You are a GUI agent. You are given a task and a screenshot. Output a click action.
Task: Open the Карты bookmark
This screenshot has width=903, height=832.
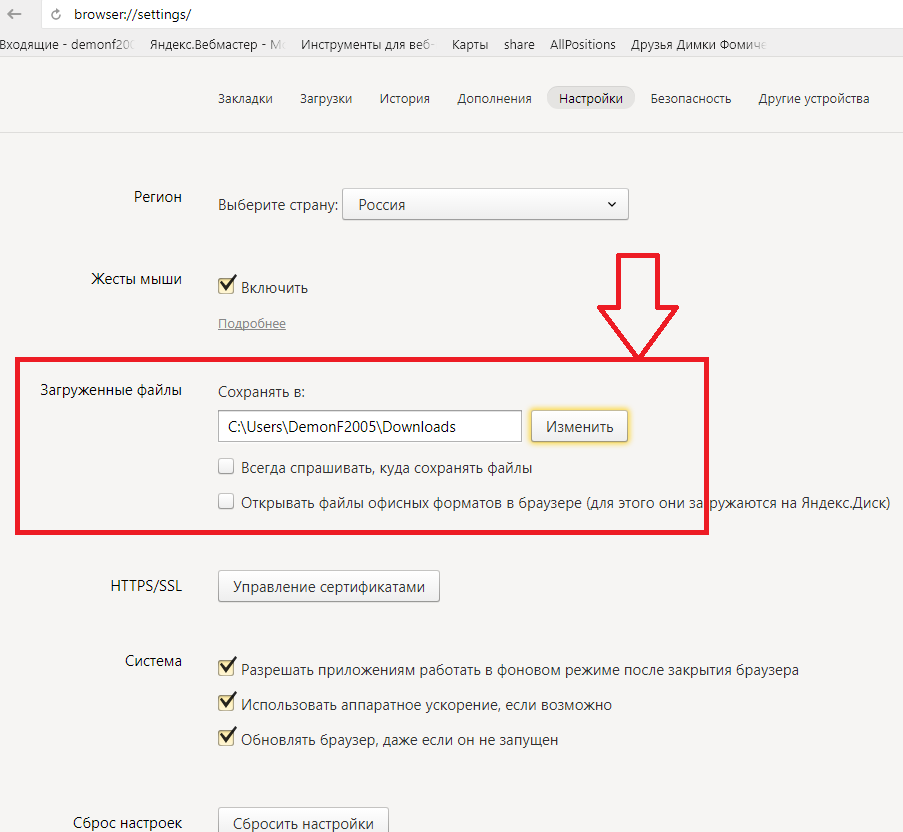(469, 45)
